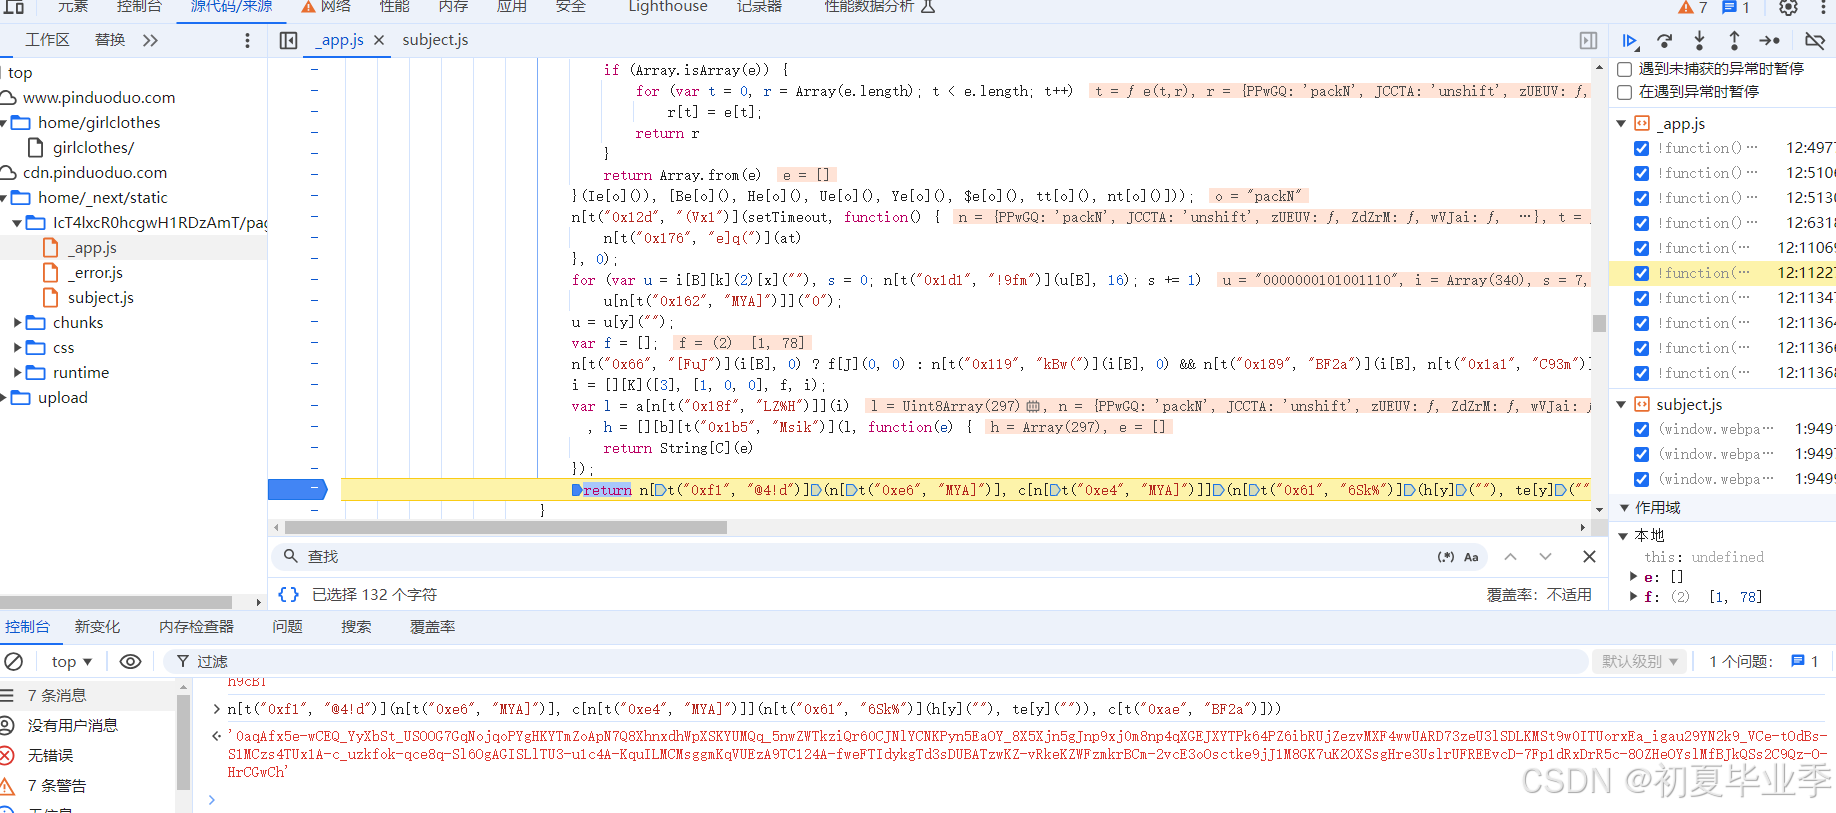The height and width of the screenshot is (813, 1836).
Task: Filter console by 7 warnings
Action: tap(56, 785)
